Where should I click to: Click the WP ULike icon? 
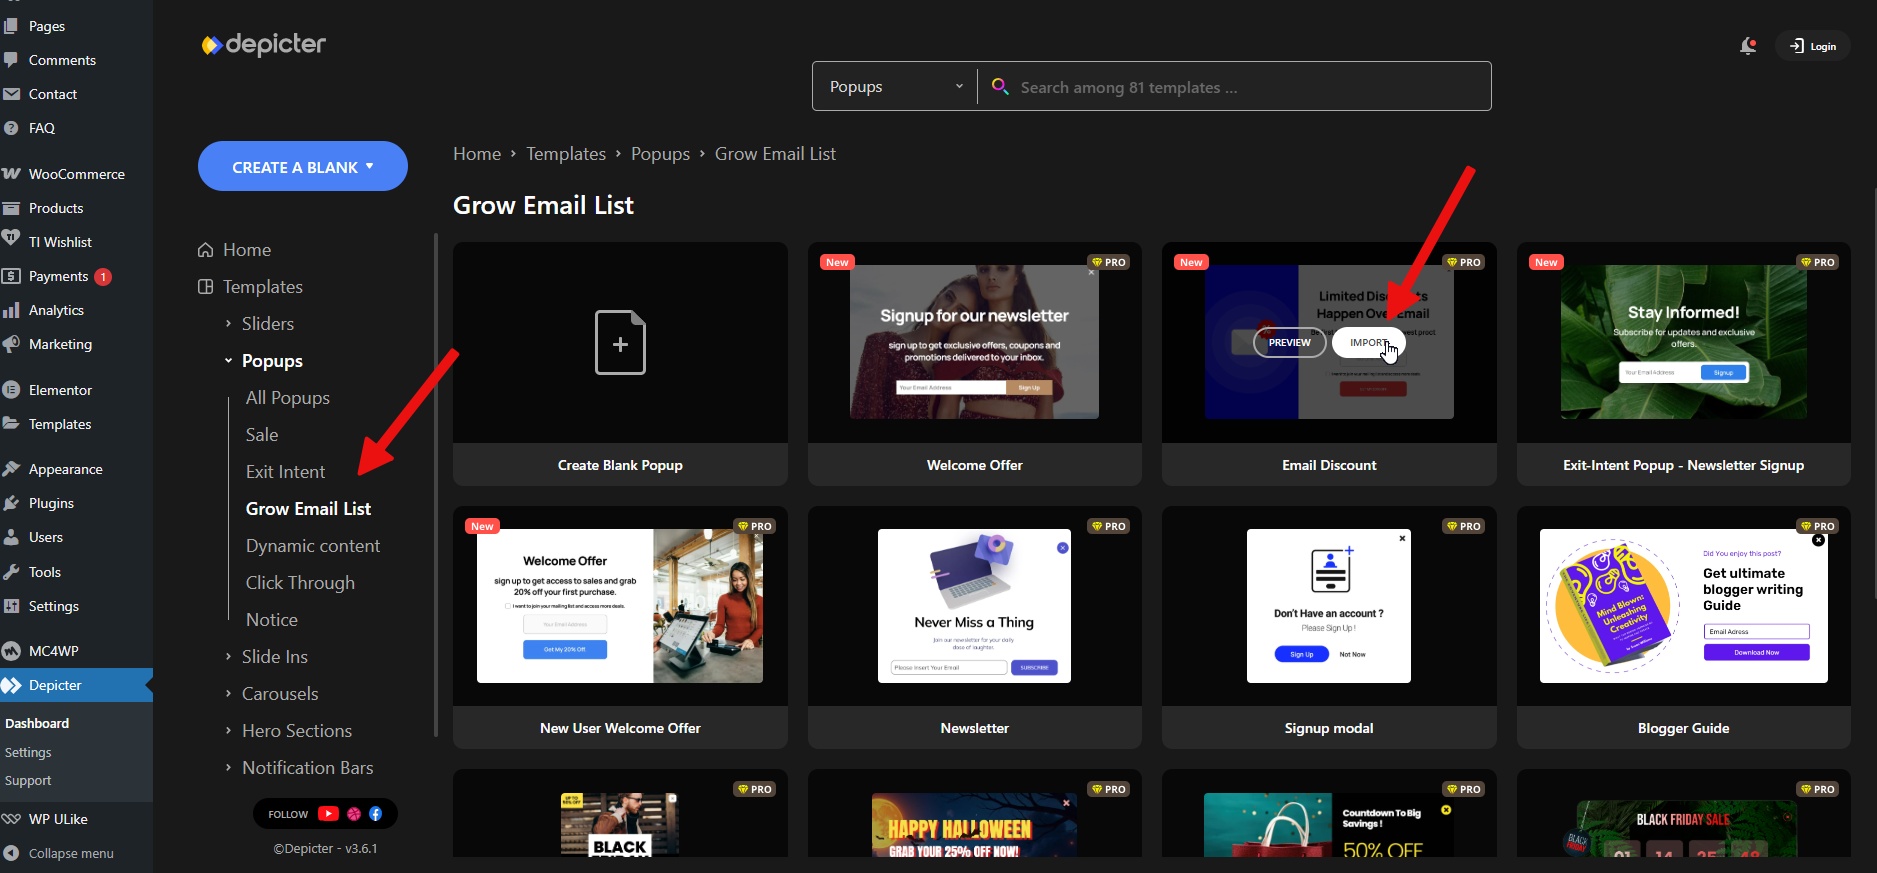coord(11,819)
